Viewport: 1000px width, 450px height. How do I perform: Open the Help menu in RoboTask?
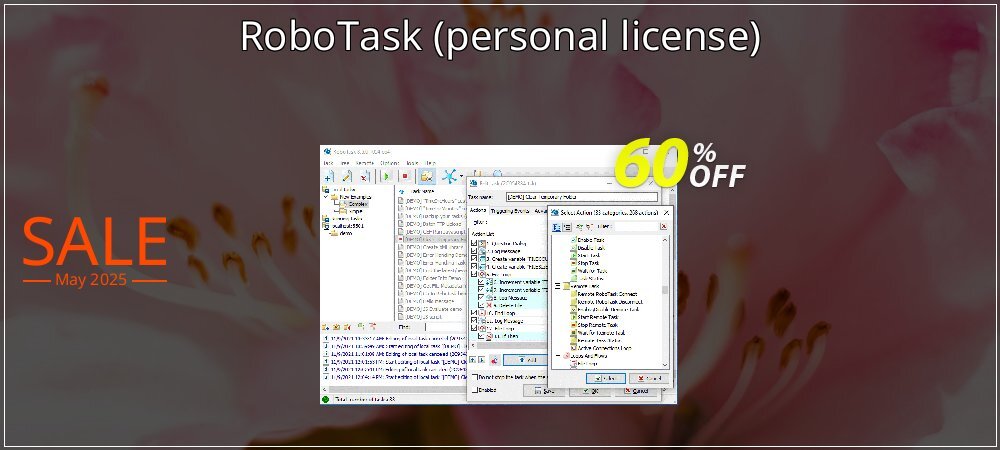tap(430, 163)
